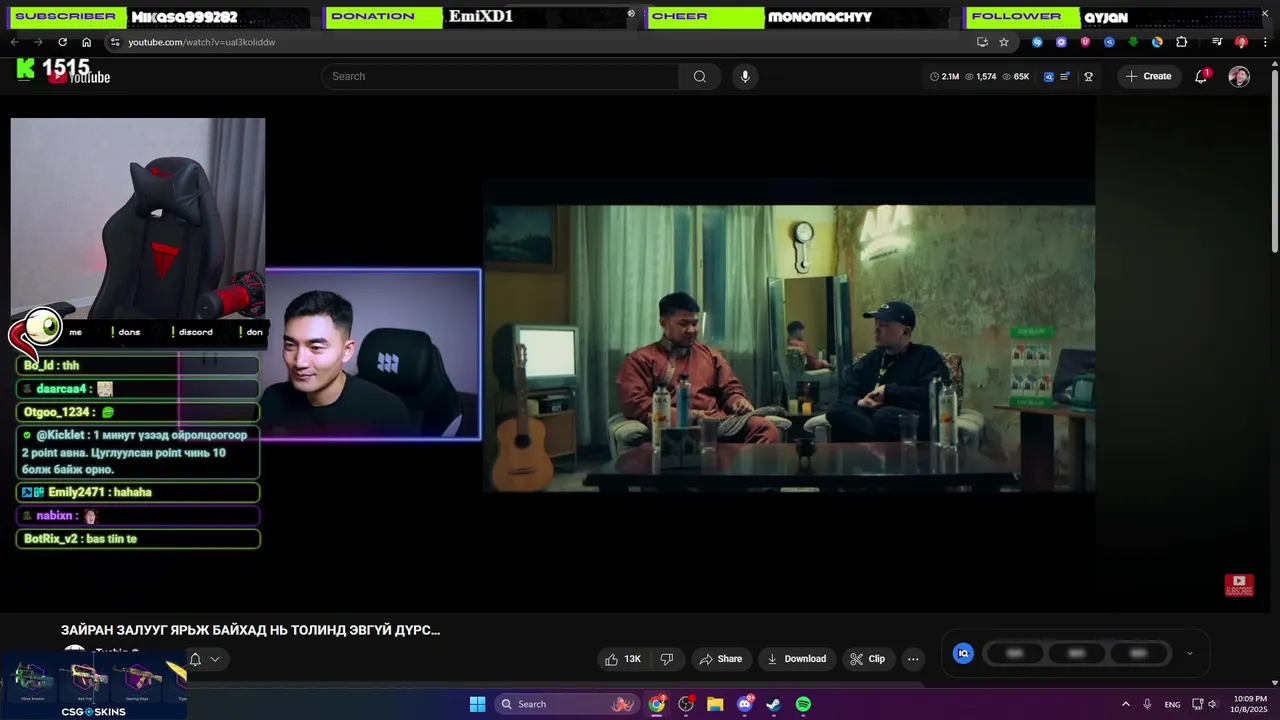This screenshot has height=720, width=1280.
Task: Open Spotify from the taskbar
Action: click(x=803, y=704)
